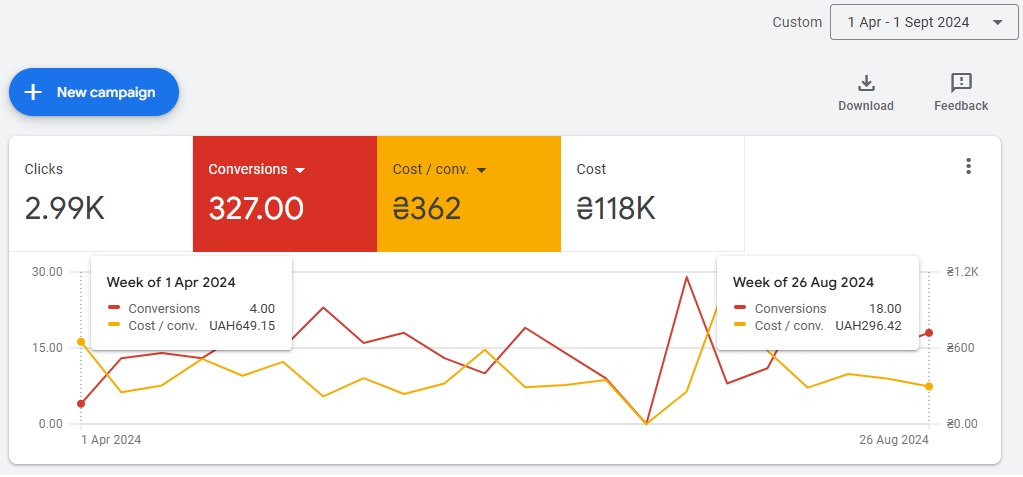1023x477 pixels.
Task: Click the plus icon in New campaign
Action: [x=33, y=92]
